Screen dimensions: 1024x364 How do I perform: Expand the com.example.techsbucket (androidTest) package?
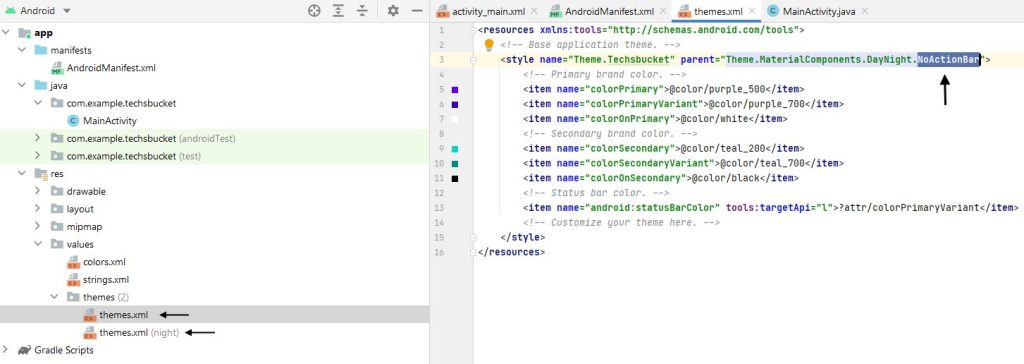tap(38, 139)
